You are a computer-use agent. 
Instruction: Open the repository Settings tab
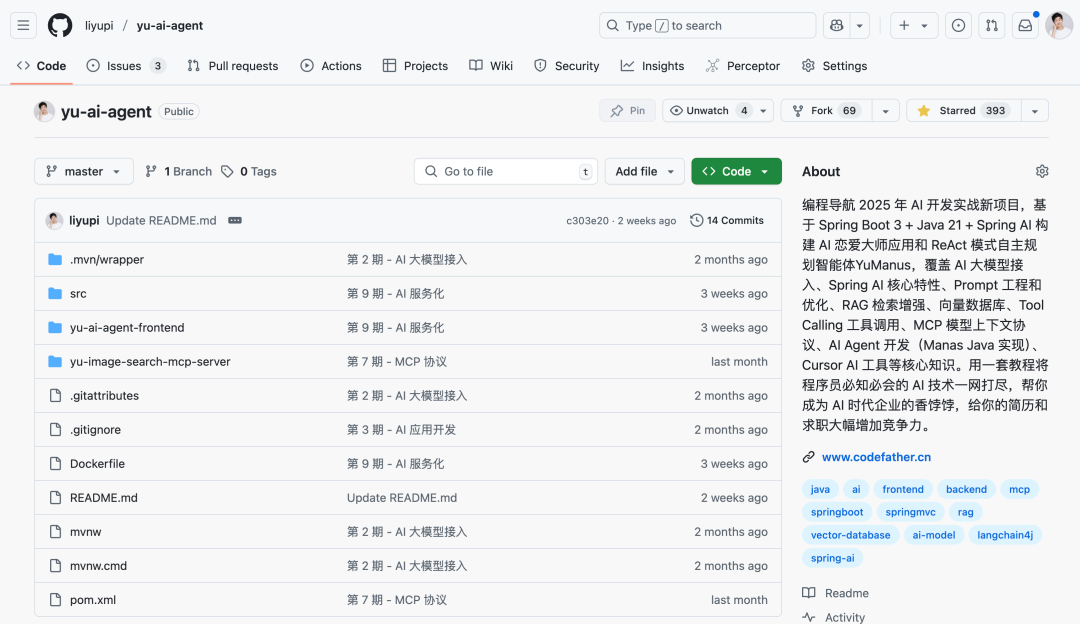pos(834,66)
